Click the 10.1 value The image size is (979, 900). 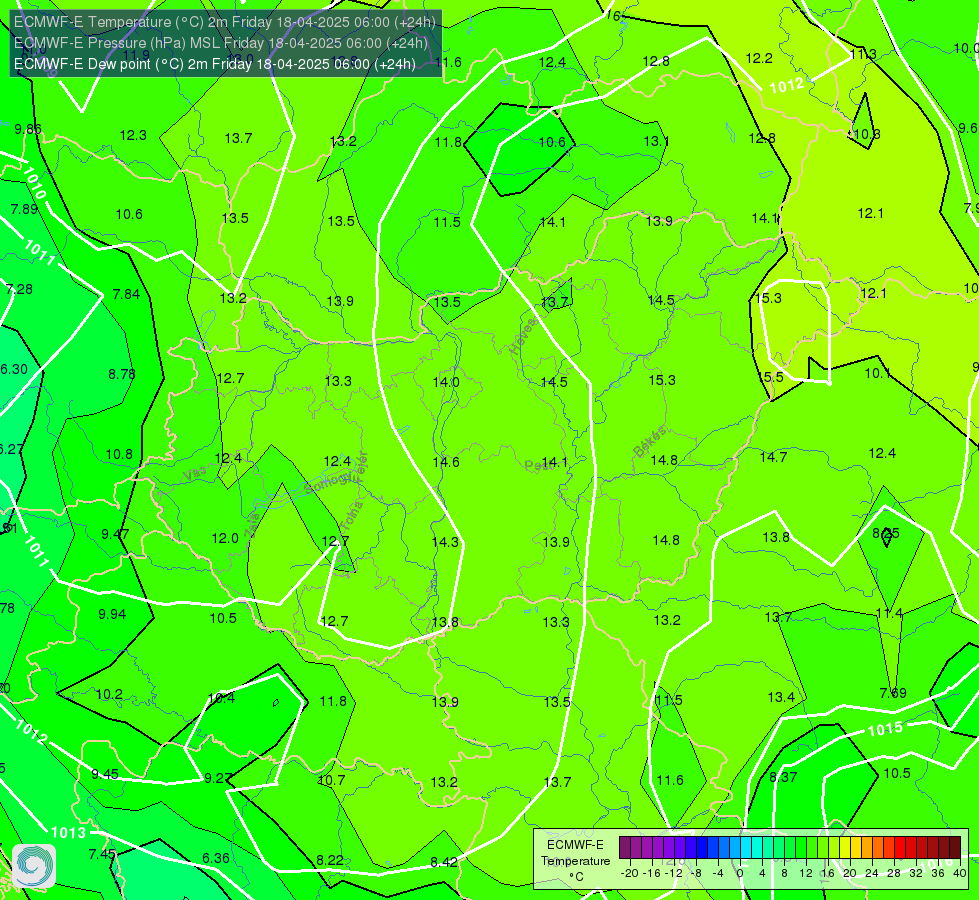(877, 373)
